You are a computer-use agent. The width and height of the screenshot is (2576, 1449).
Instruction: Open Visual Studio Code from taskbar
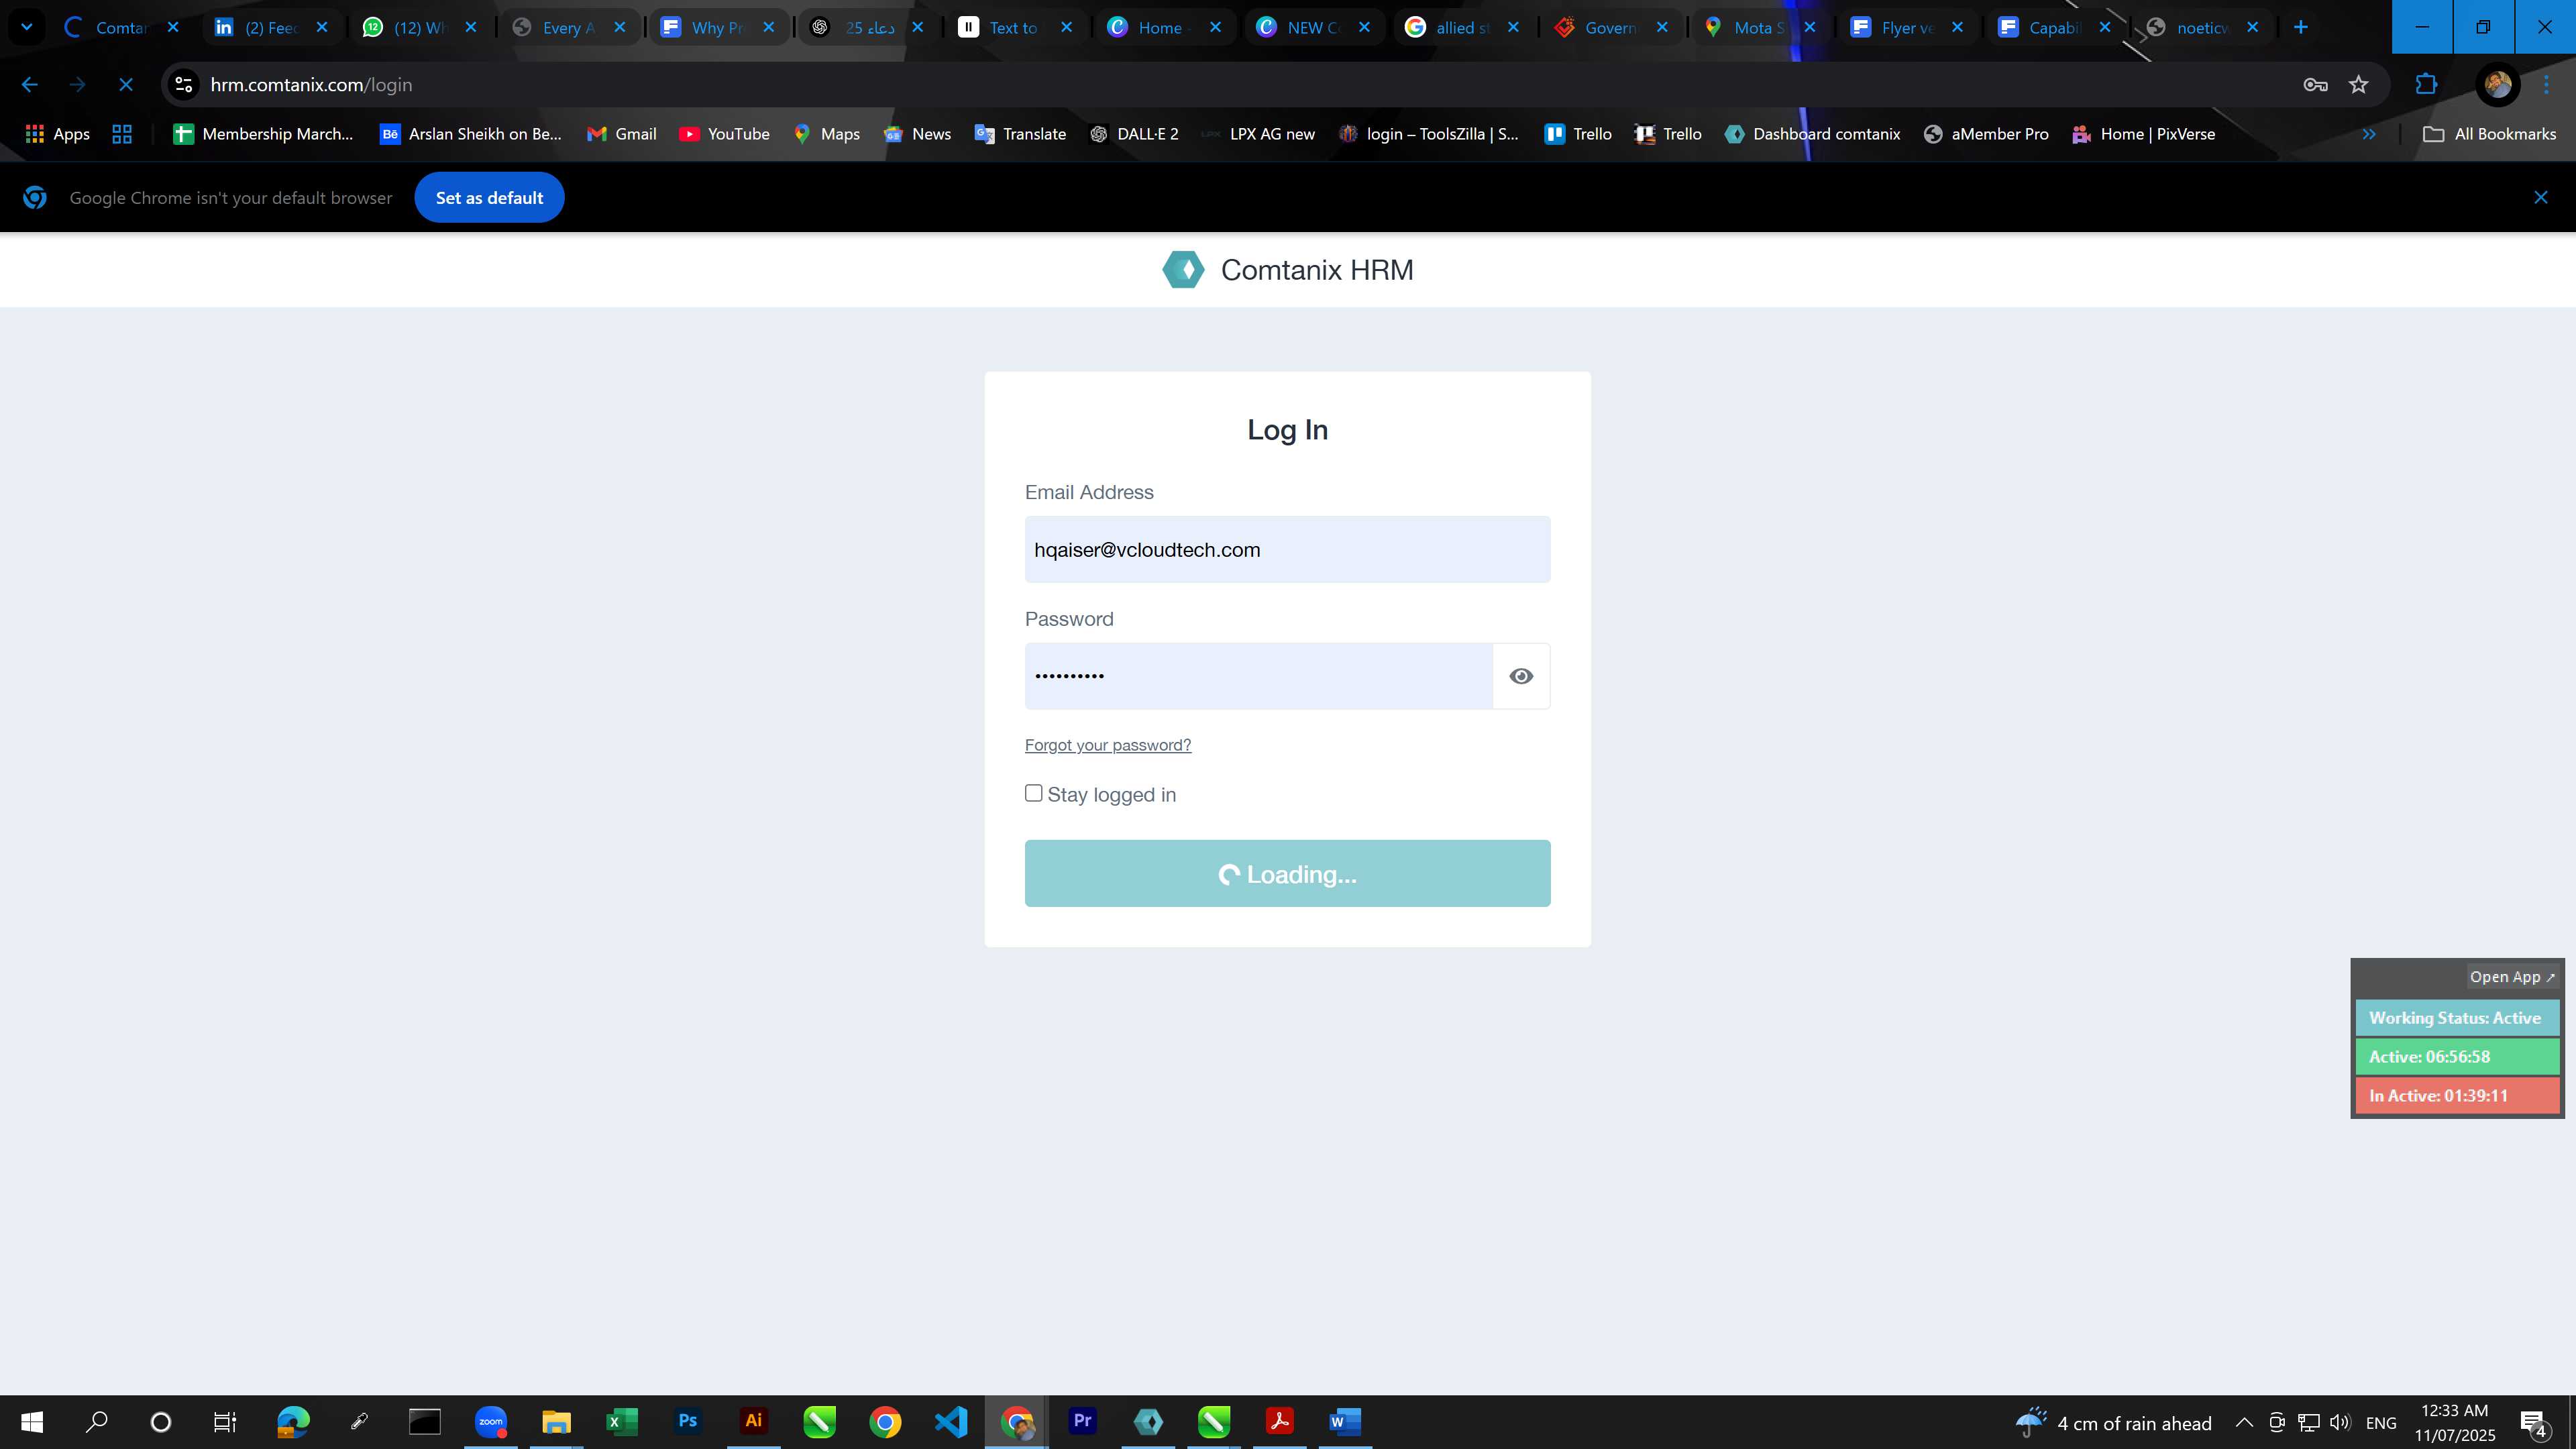point(951,1422)
